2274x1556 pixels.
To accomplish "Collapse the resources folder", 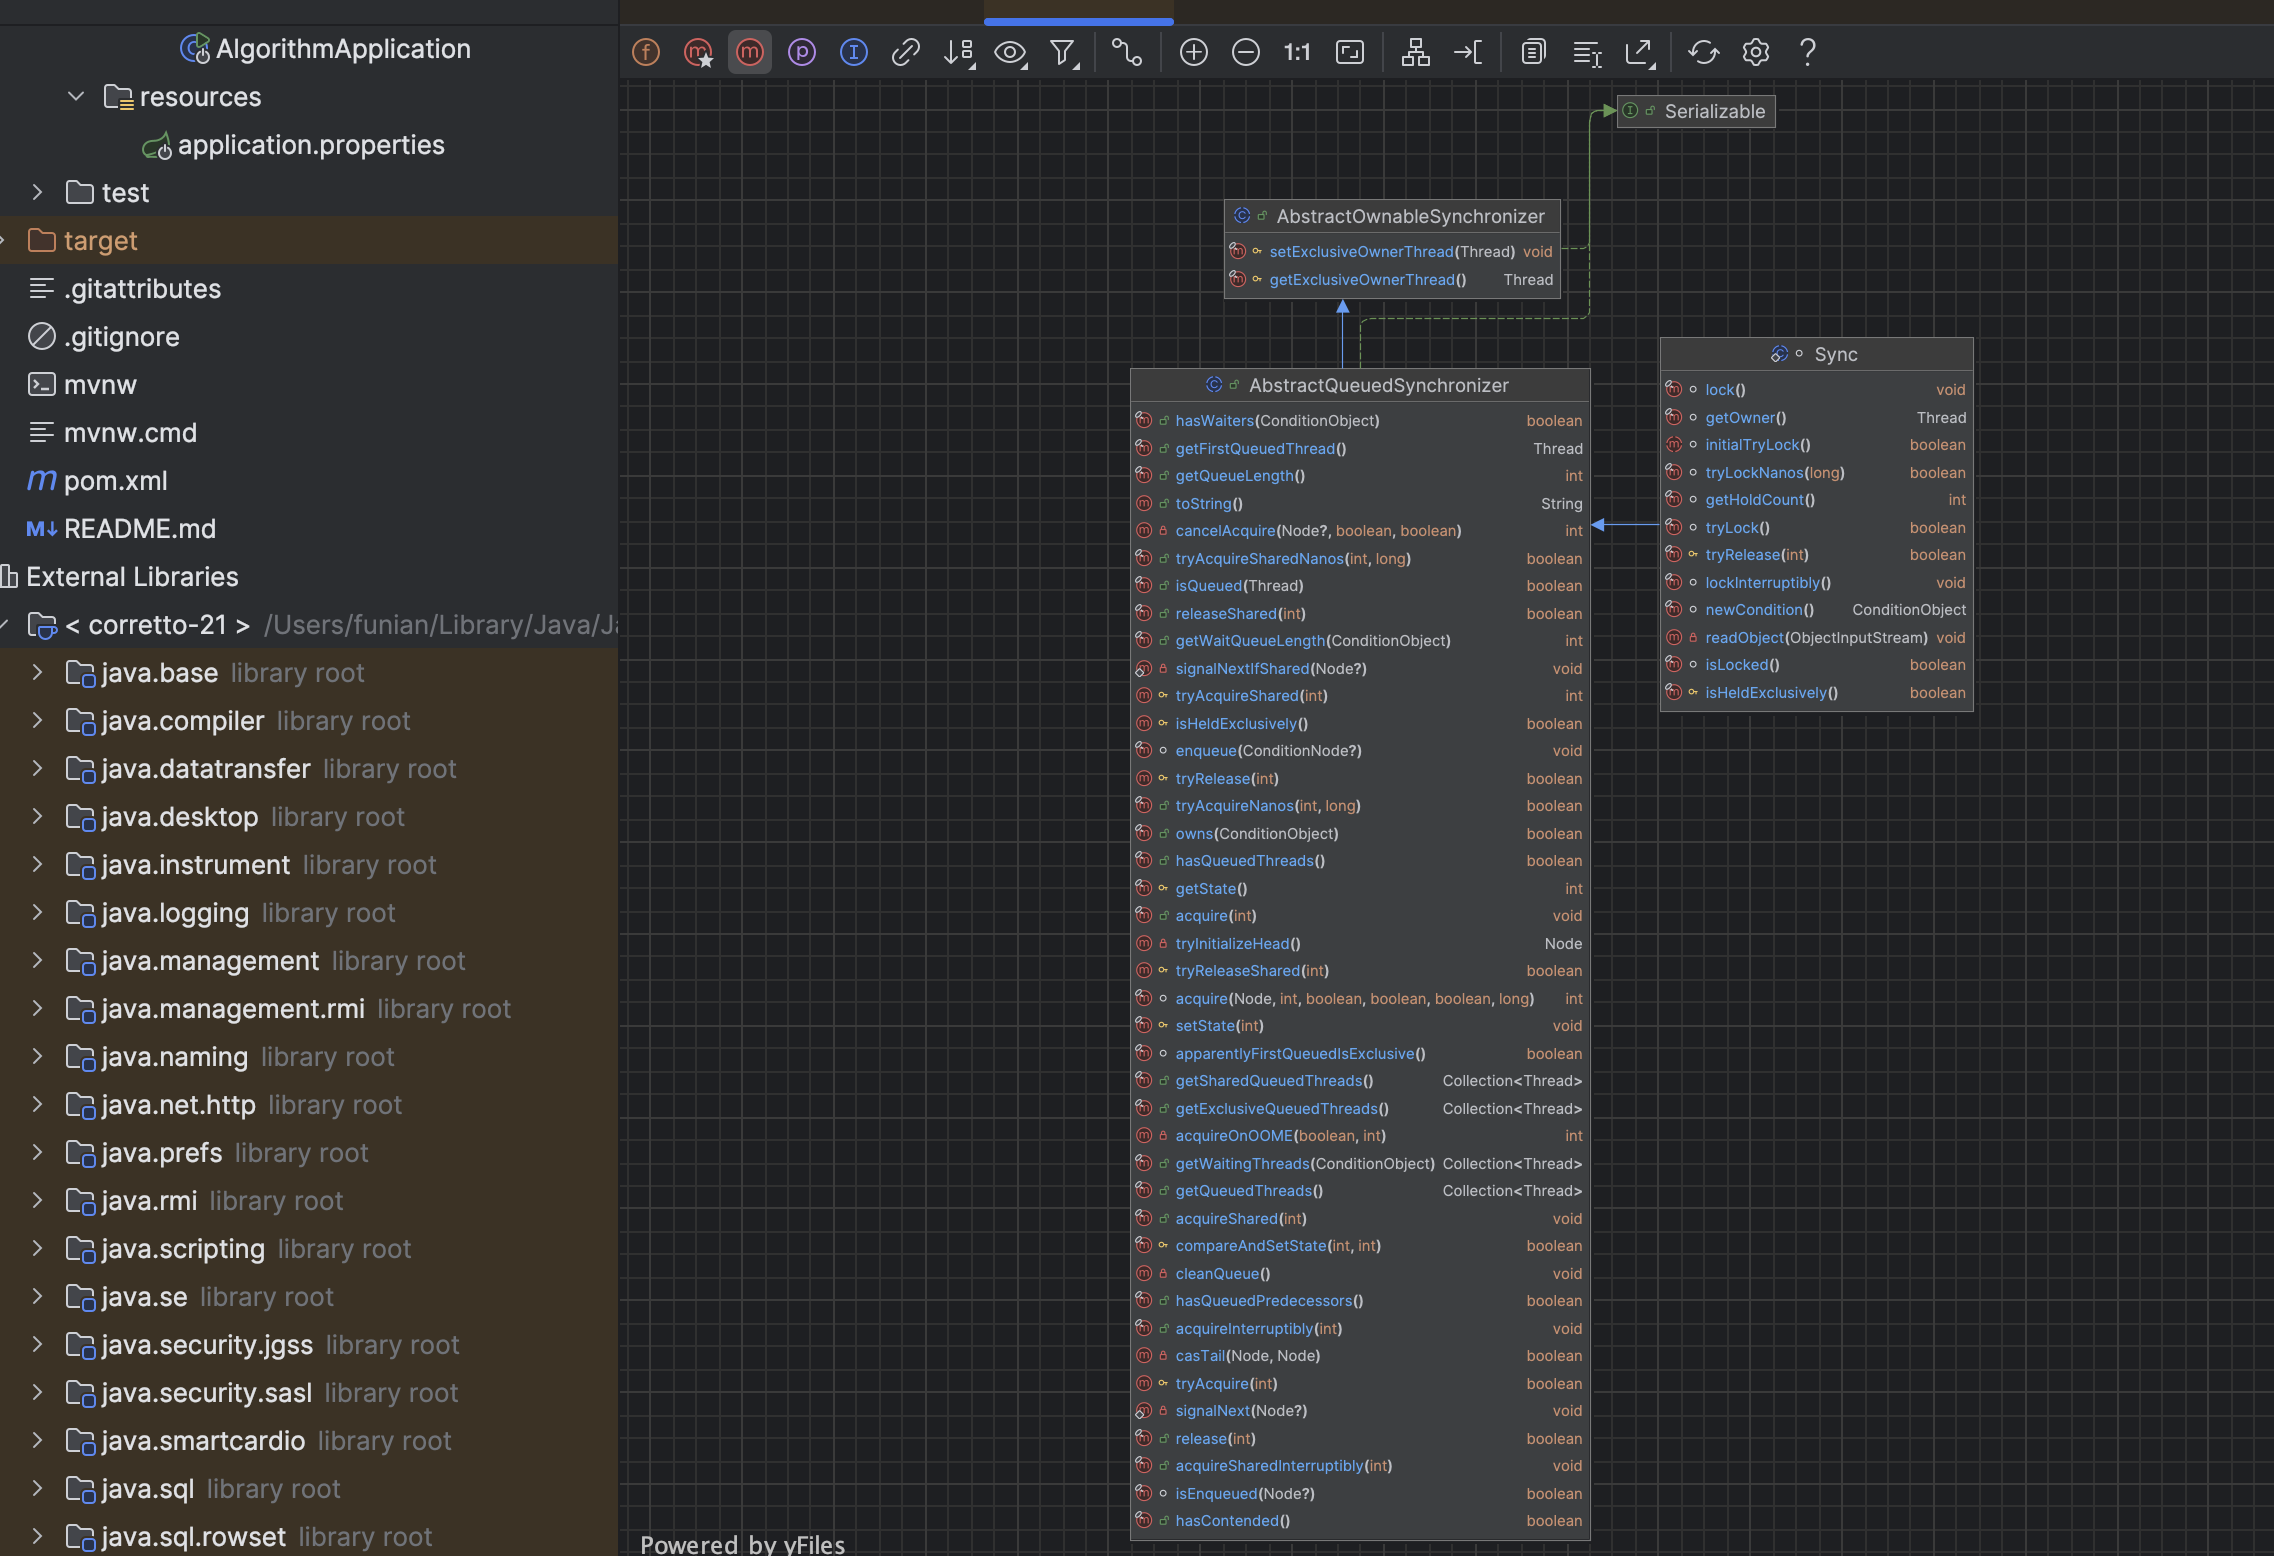I will coord(76,97).
